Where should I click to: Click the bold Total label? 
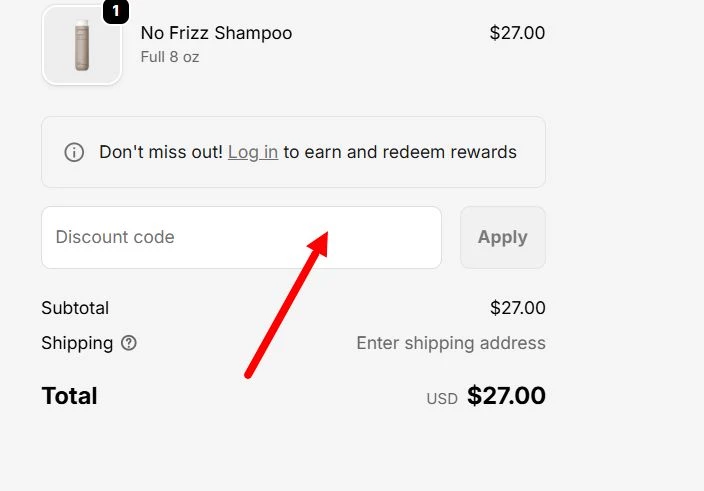pos(69,396)
